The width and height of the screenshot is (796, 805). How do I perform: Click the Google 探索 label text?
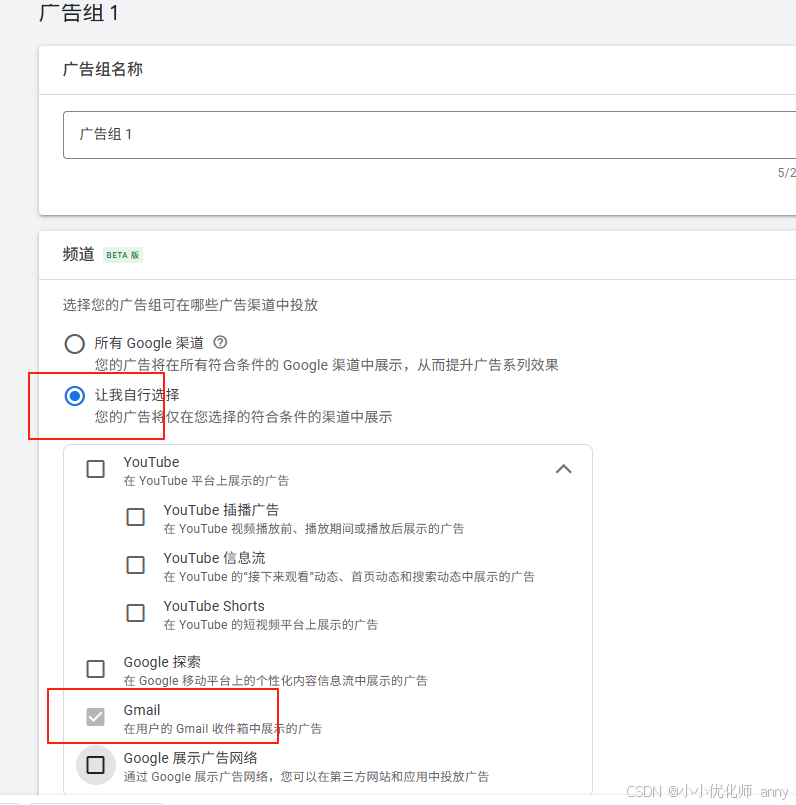point(162,662)
